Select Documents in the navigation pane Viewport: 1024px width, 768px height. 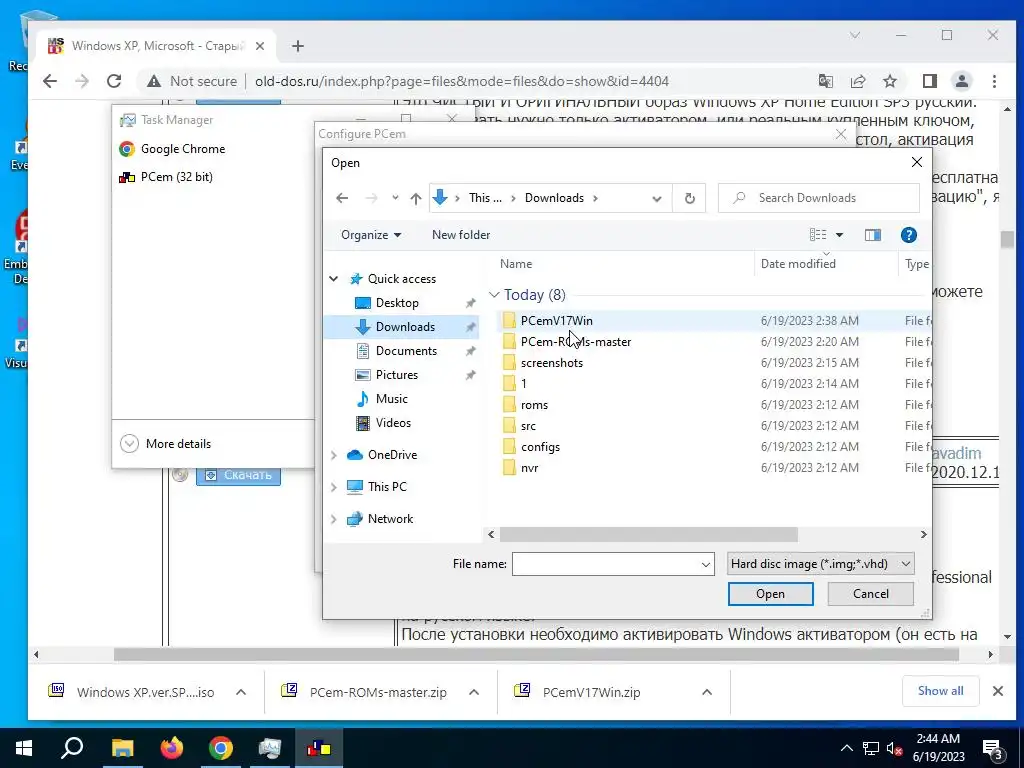[x=406, y=351]
